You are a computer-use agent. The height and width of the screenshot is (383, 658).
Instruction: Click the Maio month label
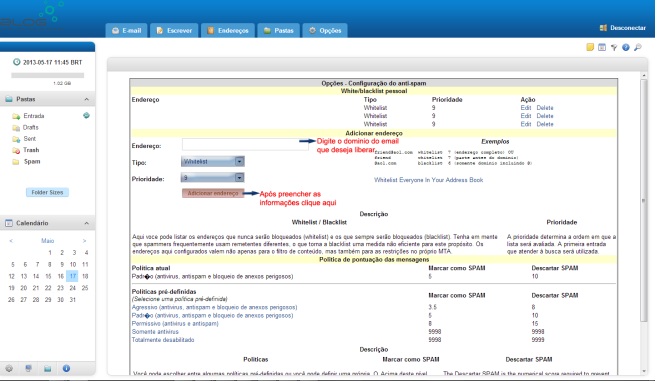coord(47,241)
